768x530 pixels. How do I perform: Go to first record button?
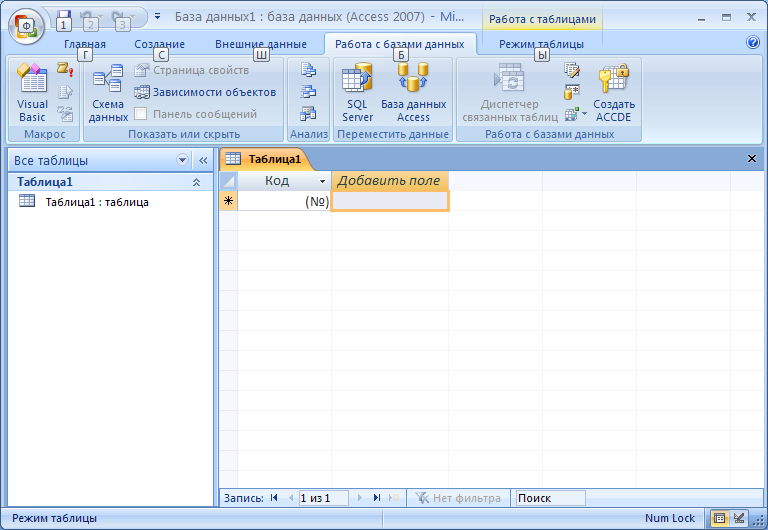[x=274, y=498]
